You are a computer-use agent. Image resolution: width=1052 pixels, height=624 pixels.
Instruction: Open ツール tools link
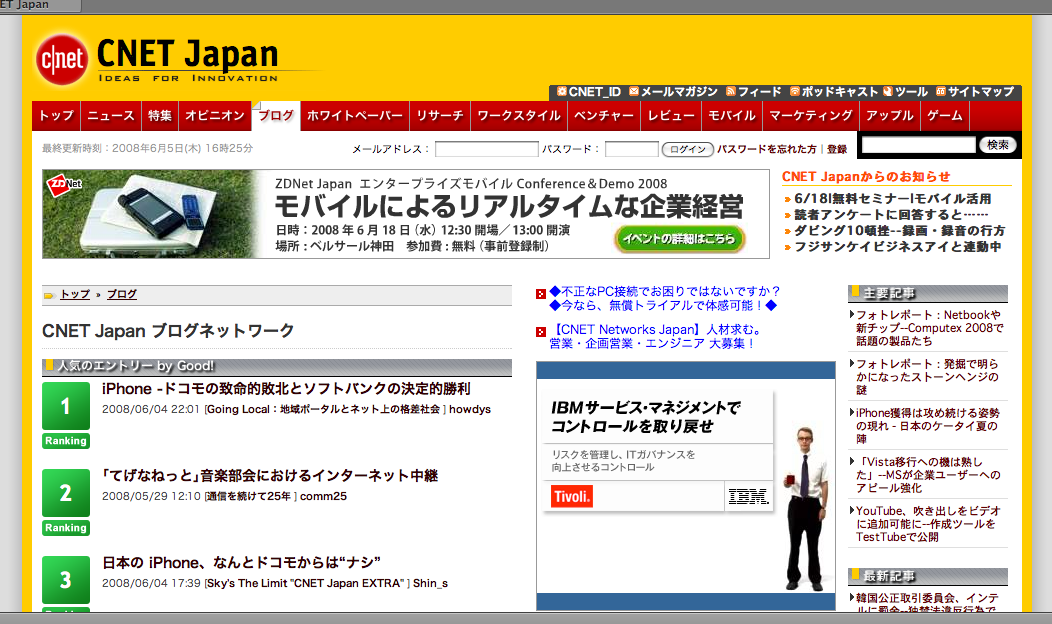click(x=905, y=91)
